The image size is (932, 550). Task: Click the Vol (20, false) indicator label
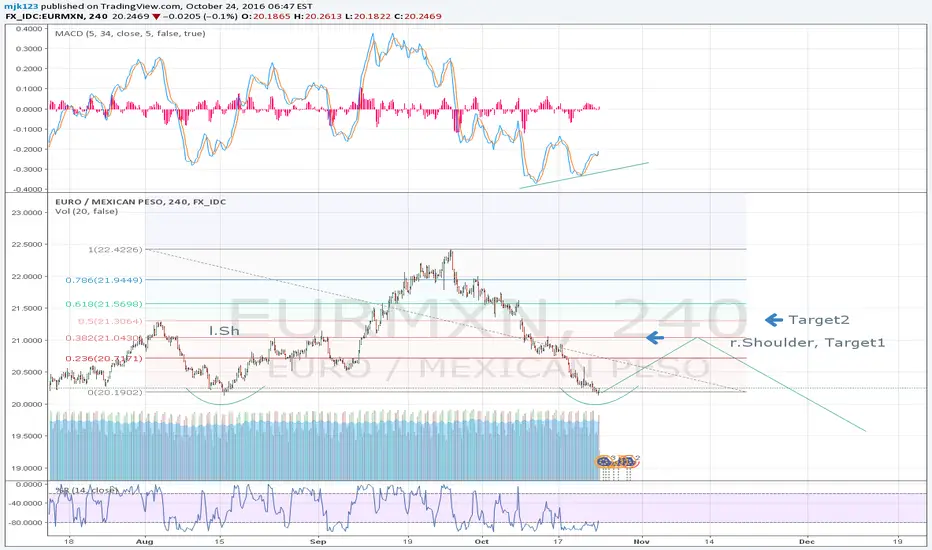tap(86, 211)
